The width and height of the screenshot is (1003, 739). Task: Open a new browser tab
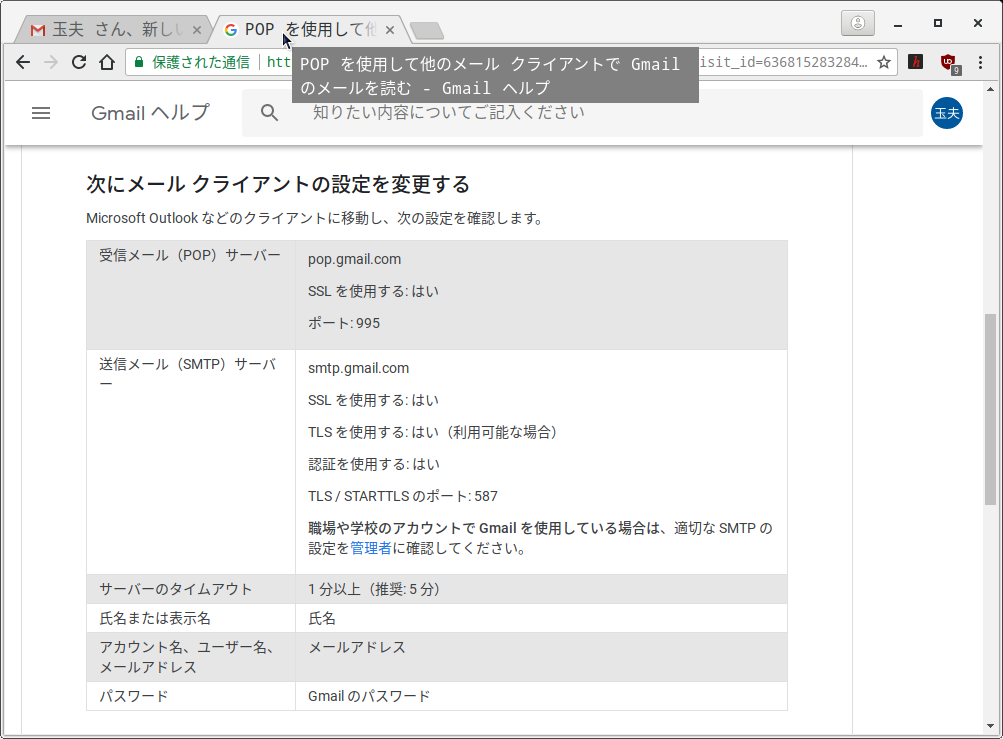427,30
